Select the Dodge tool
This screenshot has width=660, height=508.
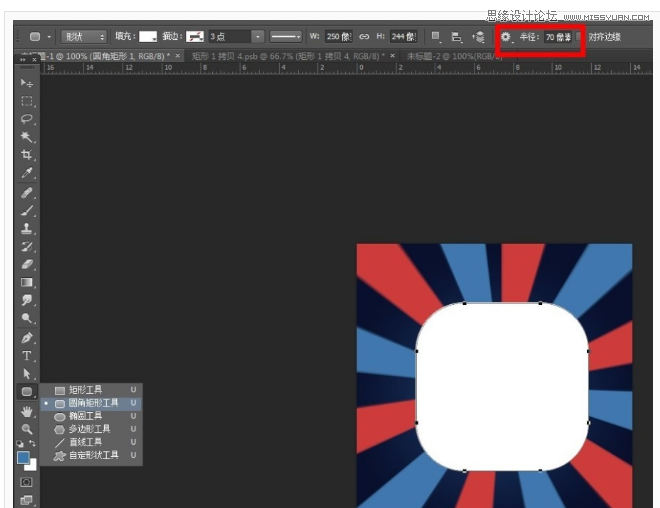[27, 318]
